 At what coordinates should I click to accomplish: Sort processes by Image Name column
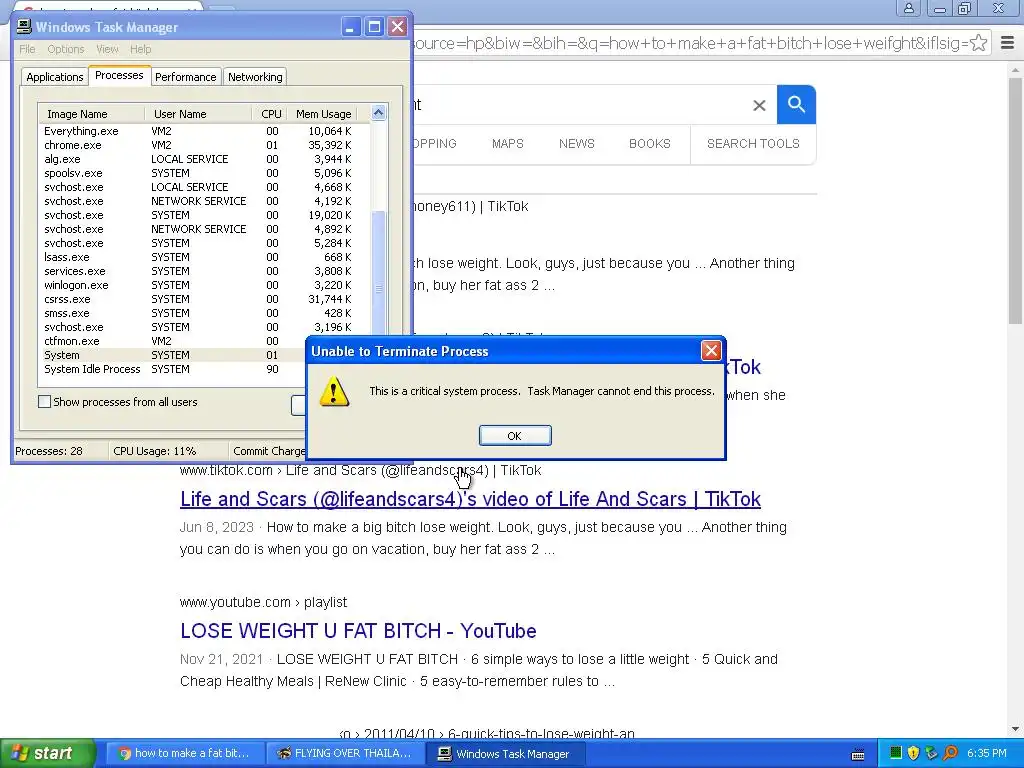91,114
